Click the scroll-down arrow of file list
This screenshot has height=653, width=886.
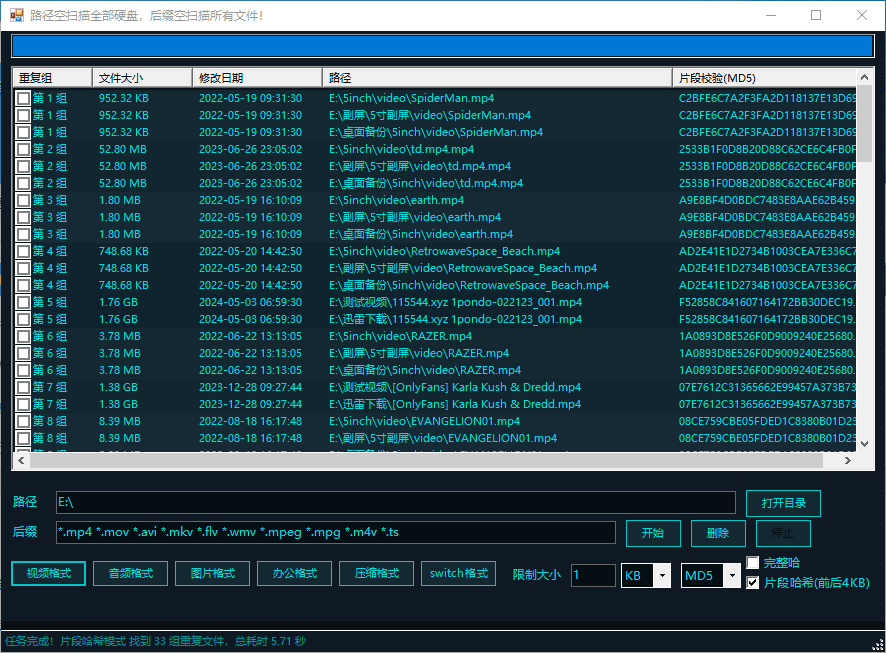coord(864,444)
